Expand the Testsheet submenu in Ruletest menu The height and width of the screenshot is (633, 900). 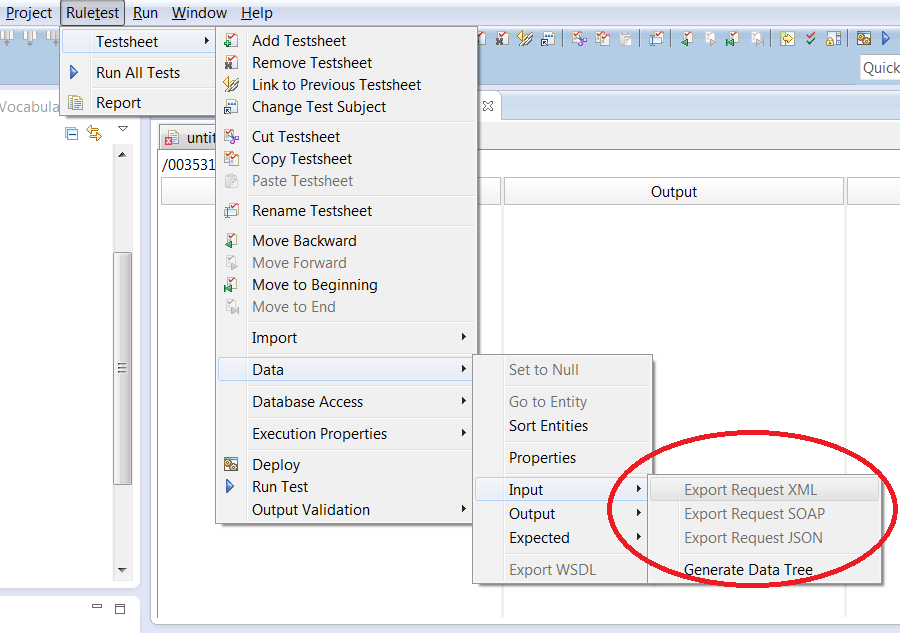(138, 42)
